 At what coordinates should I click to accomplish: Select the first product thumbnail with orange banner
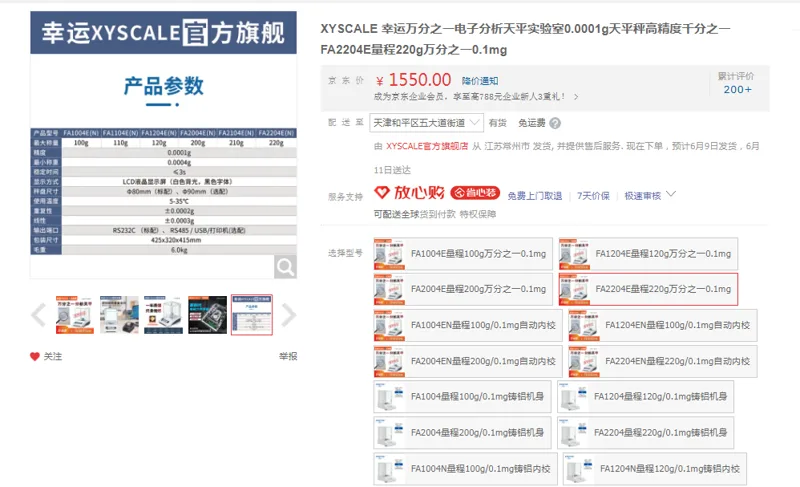(x=75, y=315)
